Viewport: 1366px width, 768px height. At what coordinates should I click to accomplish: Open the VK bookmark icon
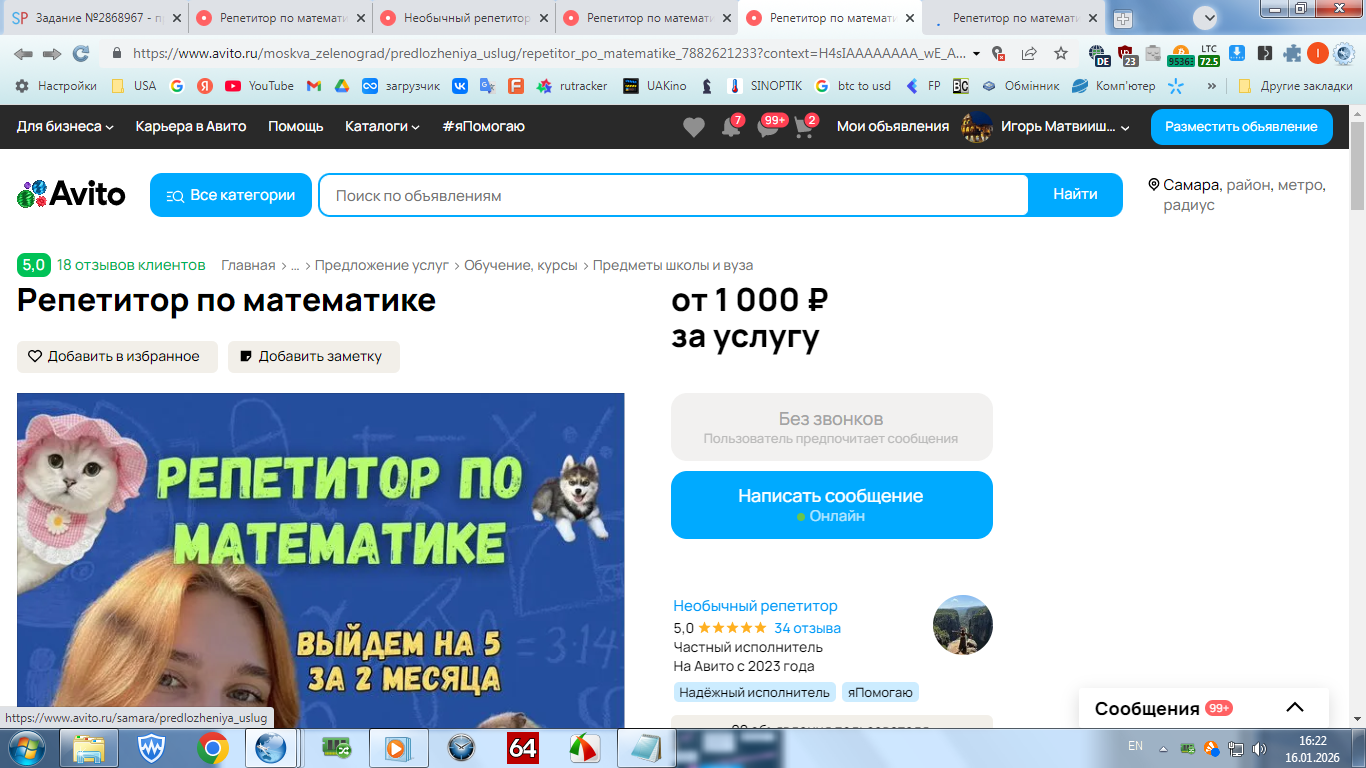pyautogui.click(x=460, y=86)
